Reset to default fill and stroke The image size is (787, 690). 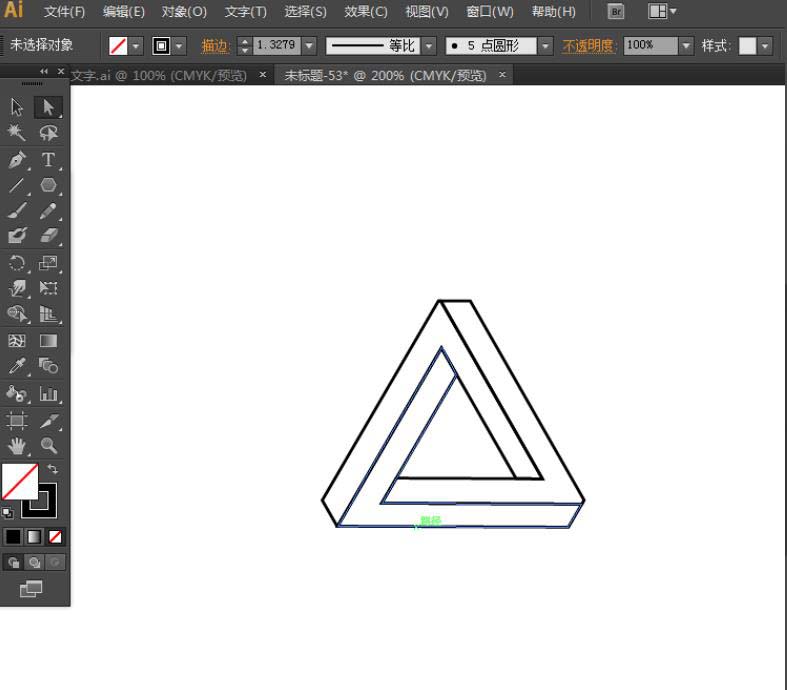8,513
